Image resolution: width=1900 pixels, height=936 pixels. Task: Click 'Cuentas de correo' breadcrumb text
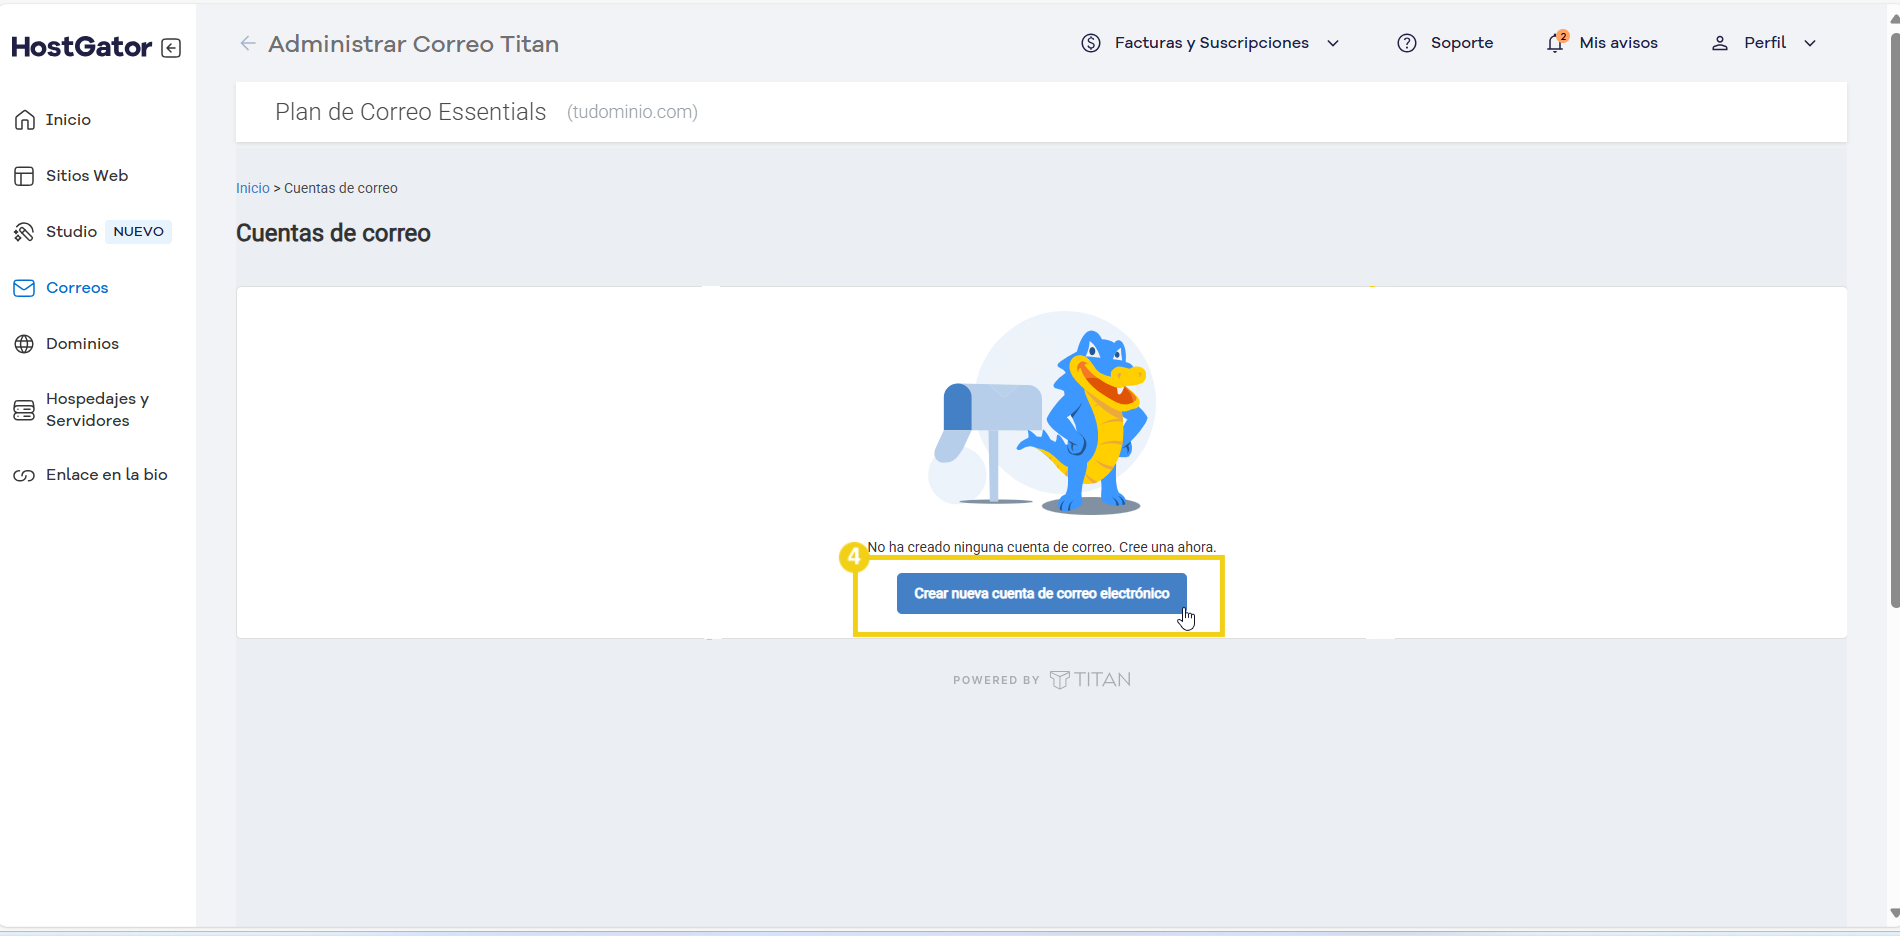click(341, 188)
